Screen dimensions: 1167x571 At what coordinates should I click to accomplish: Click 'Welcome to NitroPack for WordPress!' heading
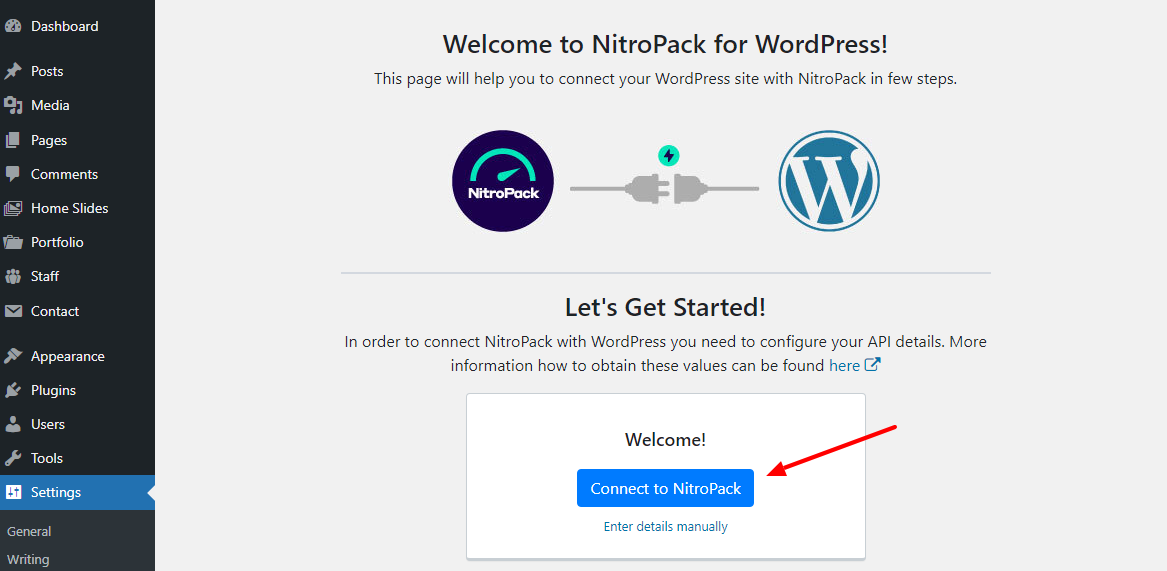(665, 43)
